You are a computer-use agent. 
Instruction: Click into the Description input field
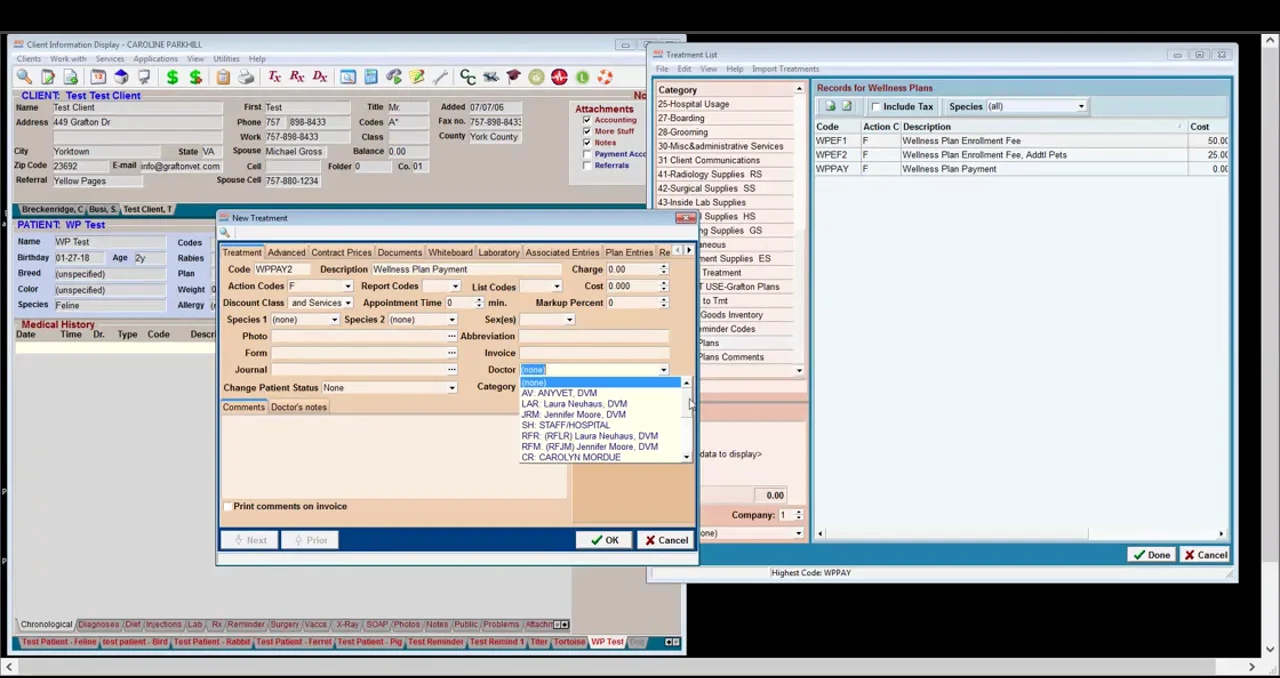click(x=466, y=270)
